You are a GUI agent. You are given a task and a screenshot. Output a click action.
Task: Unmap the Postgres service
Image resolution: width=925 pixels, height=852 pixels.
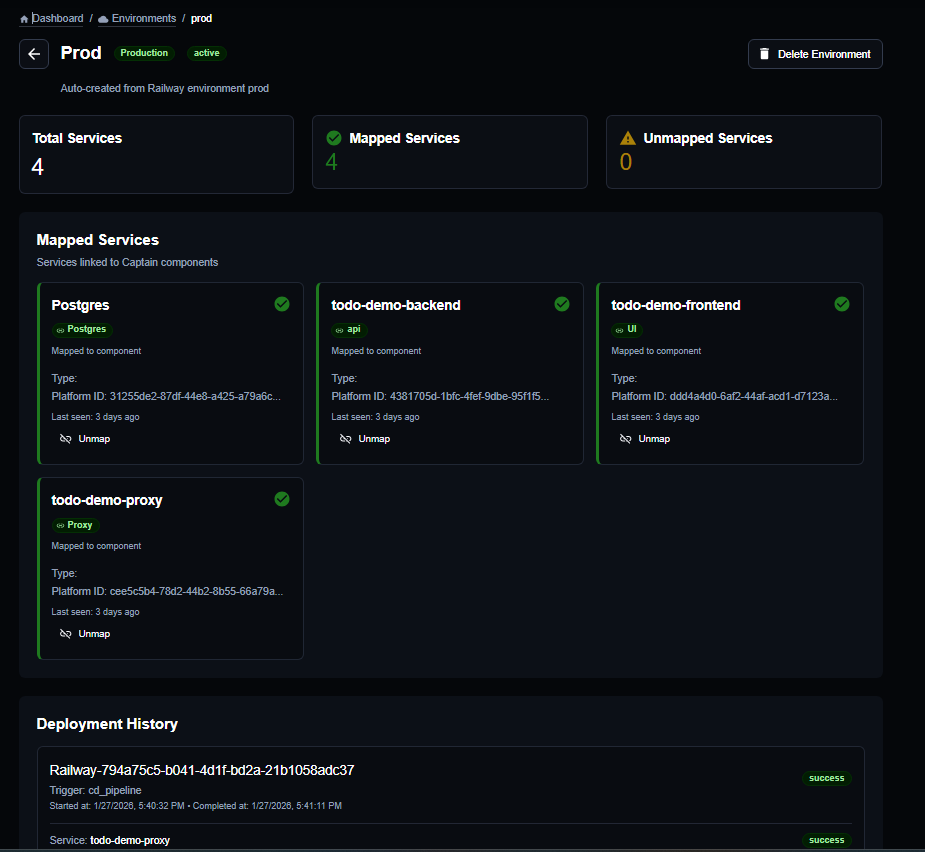[85, 439]
